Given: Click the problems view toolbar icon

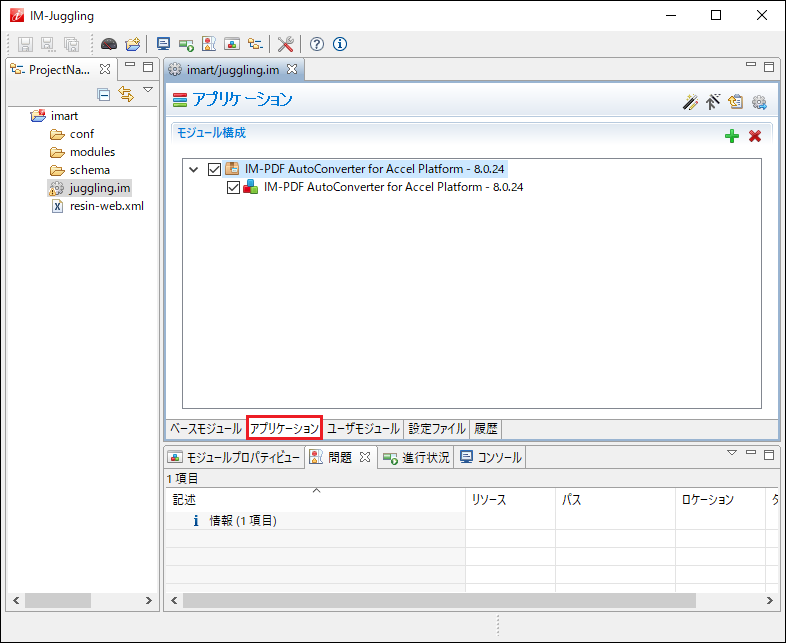Looking at the screenshot, I should coord(209,44).
